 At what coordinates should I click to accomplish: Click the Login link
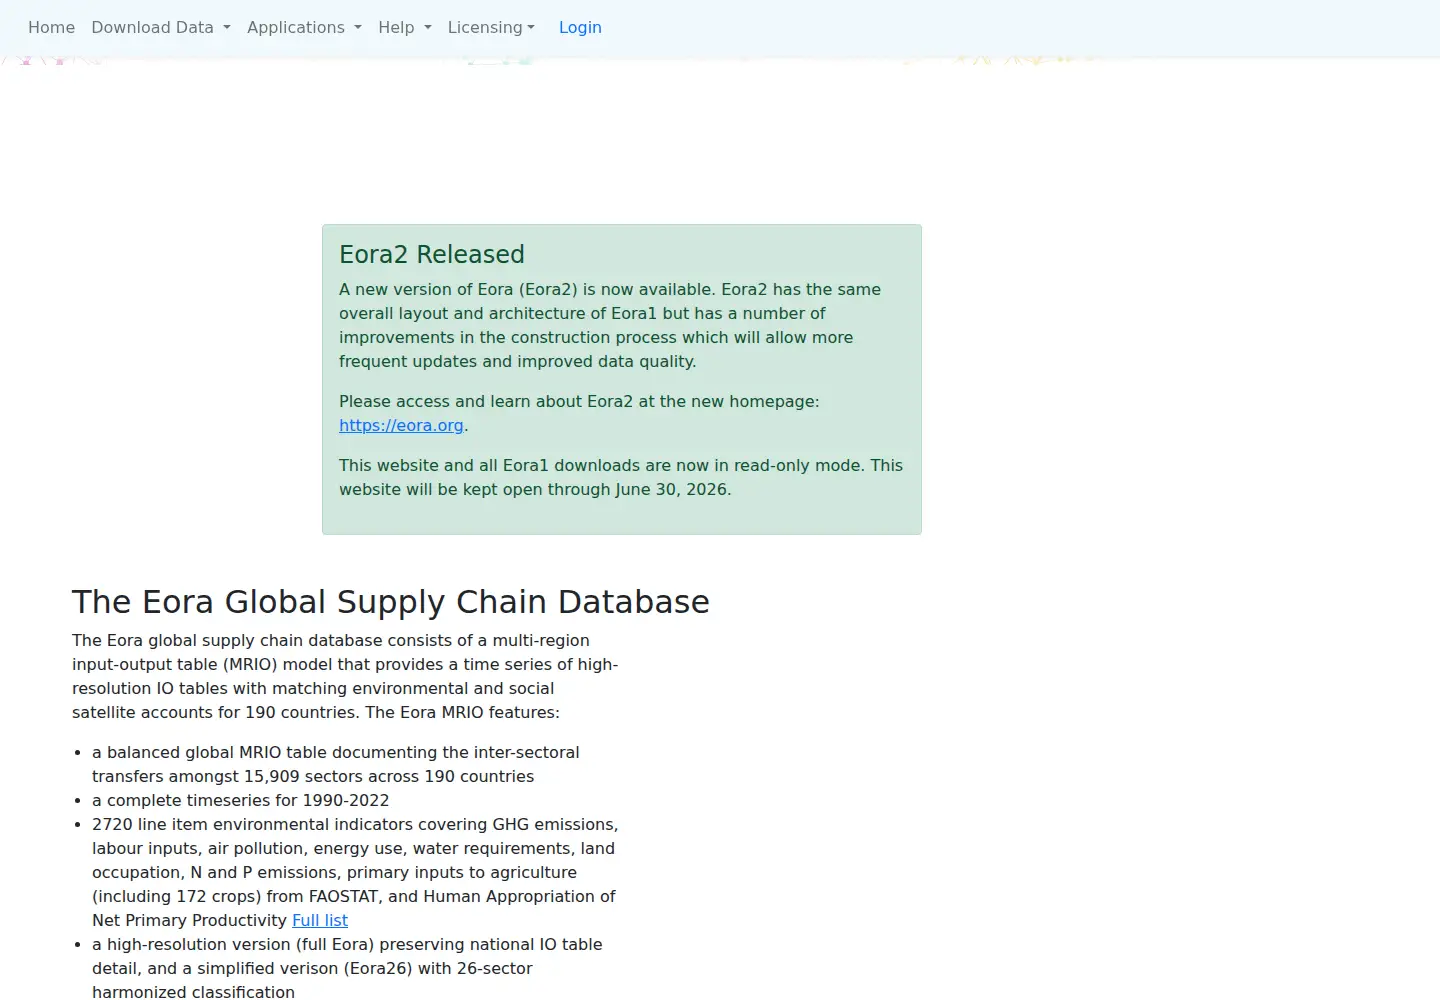(580, 27)
